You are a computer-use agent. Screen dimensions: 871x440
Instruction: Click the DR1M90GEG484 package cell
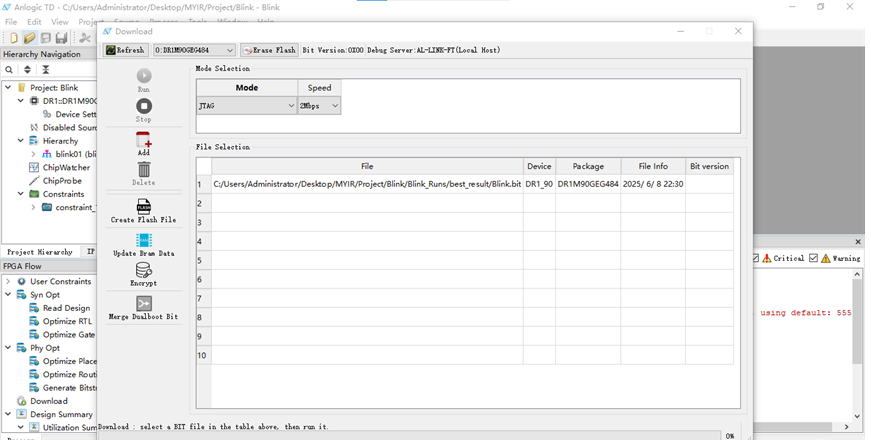(x=588, y=184)
